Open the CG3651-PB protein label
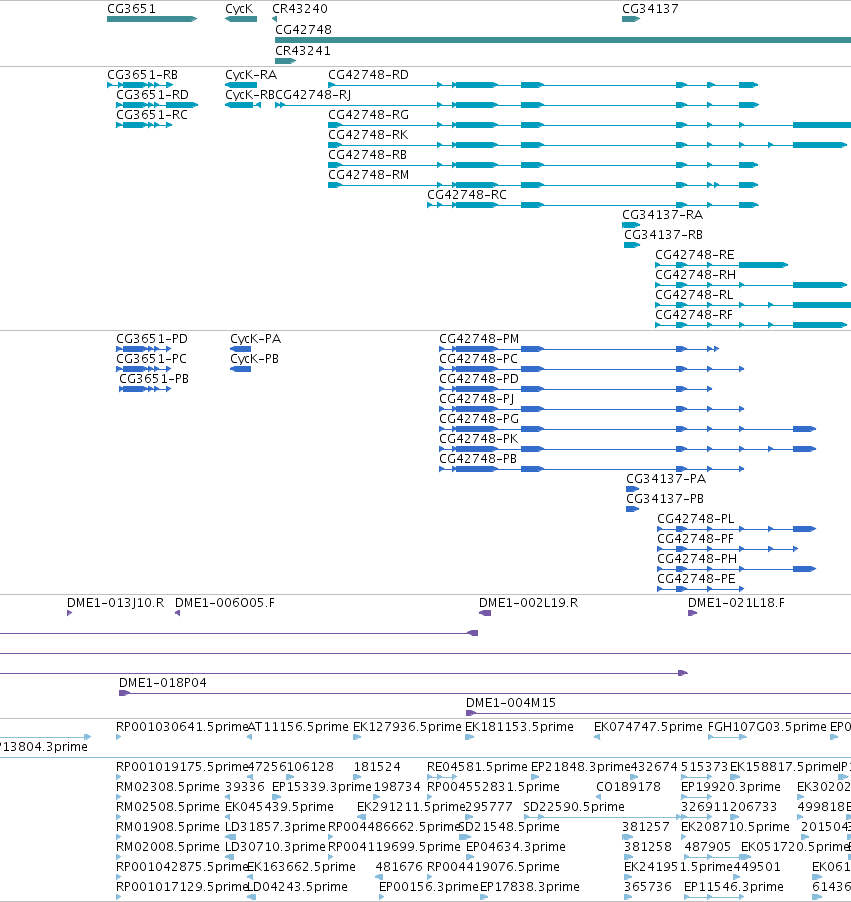 pos(154,379)
